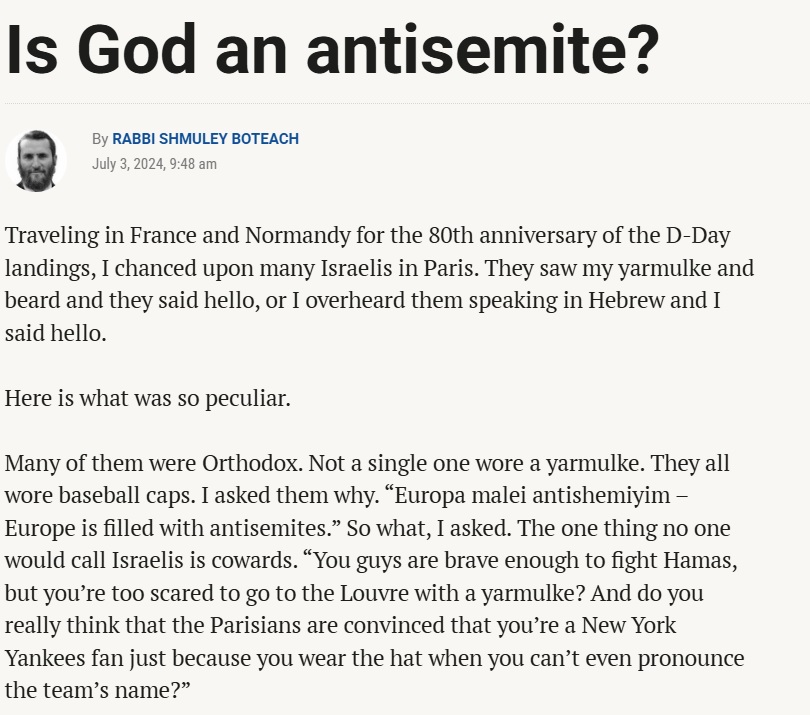The height and width of the screenshot is (715, 810).
Task: Click the word "Orthodox" in the third paragraph
Action: (250, 463)
